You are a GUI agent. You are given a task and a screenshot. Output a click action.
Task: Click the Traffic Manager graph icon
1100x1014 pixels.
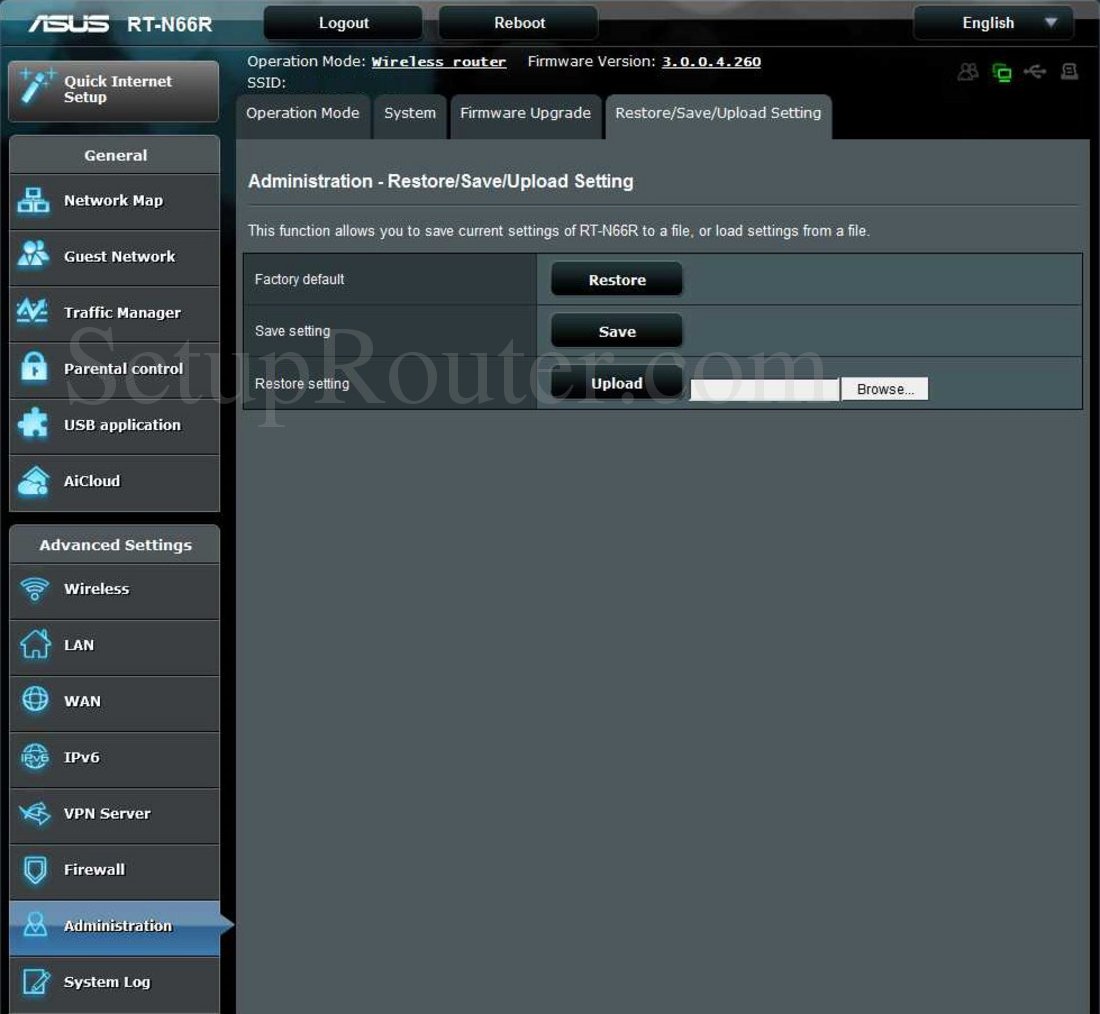click(33, 310)
